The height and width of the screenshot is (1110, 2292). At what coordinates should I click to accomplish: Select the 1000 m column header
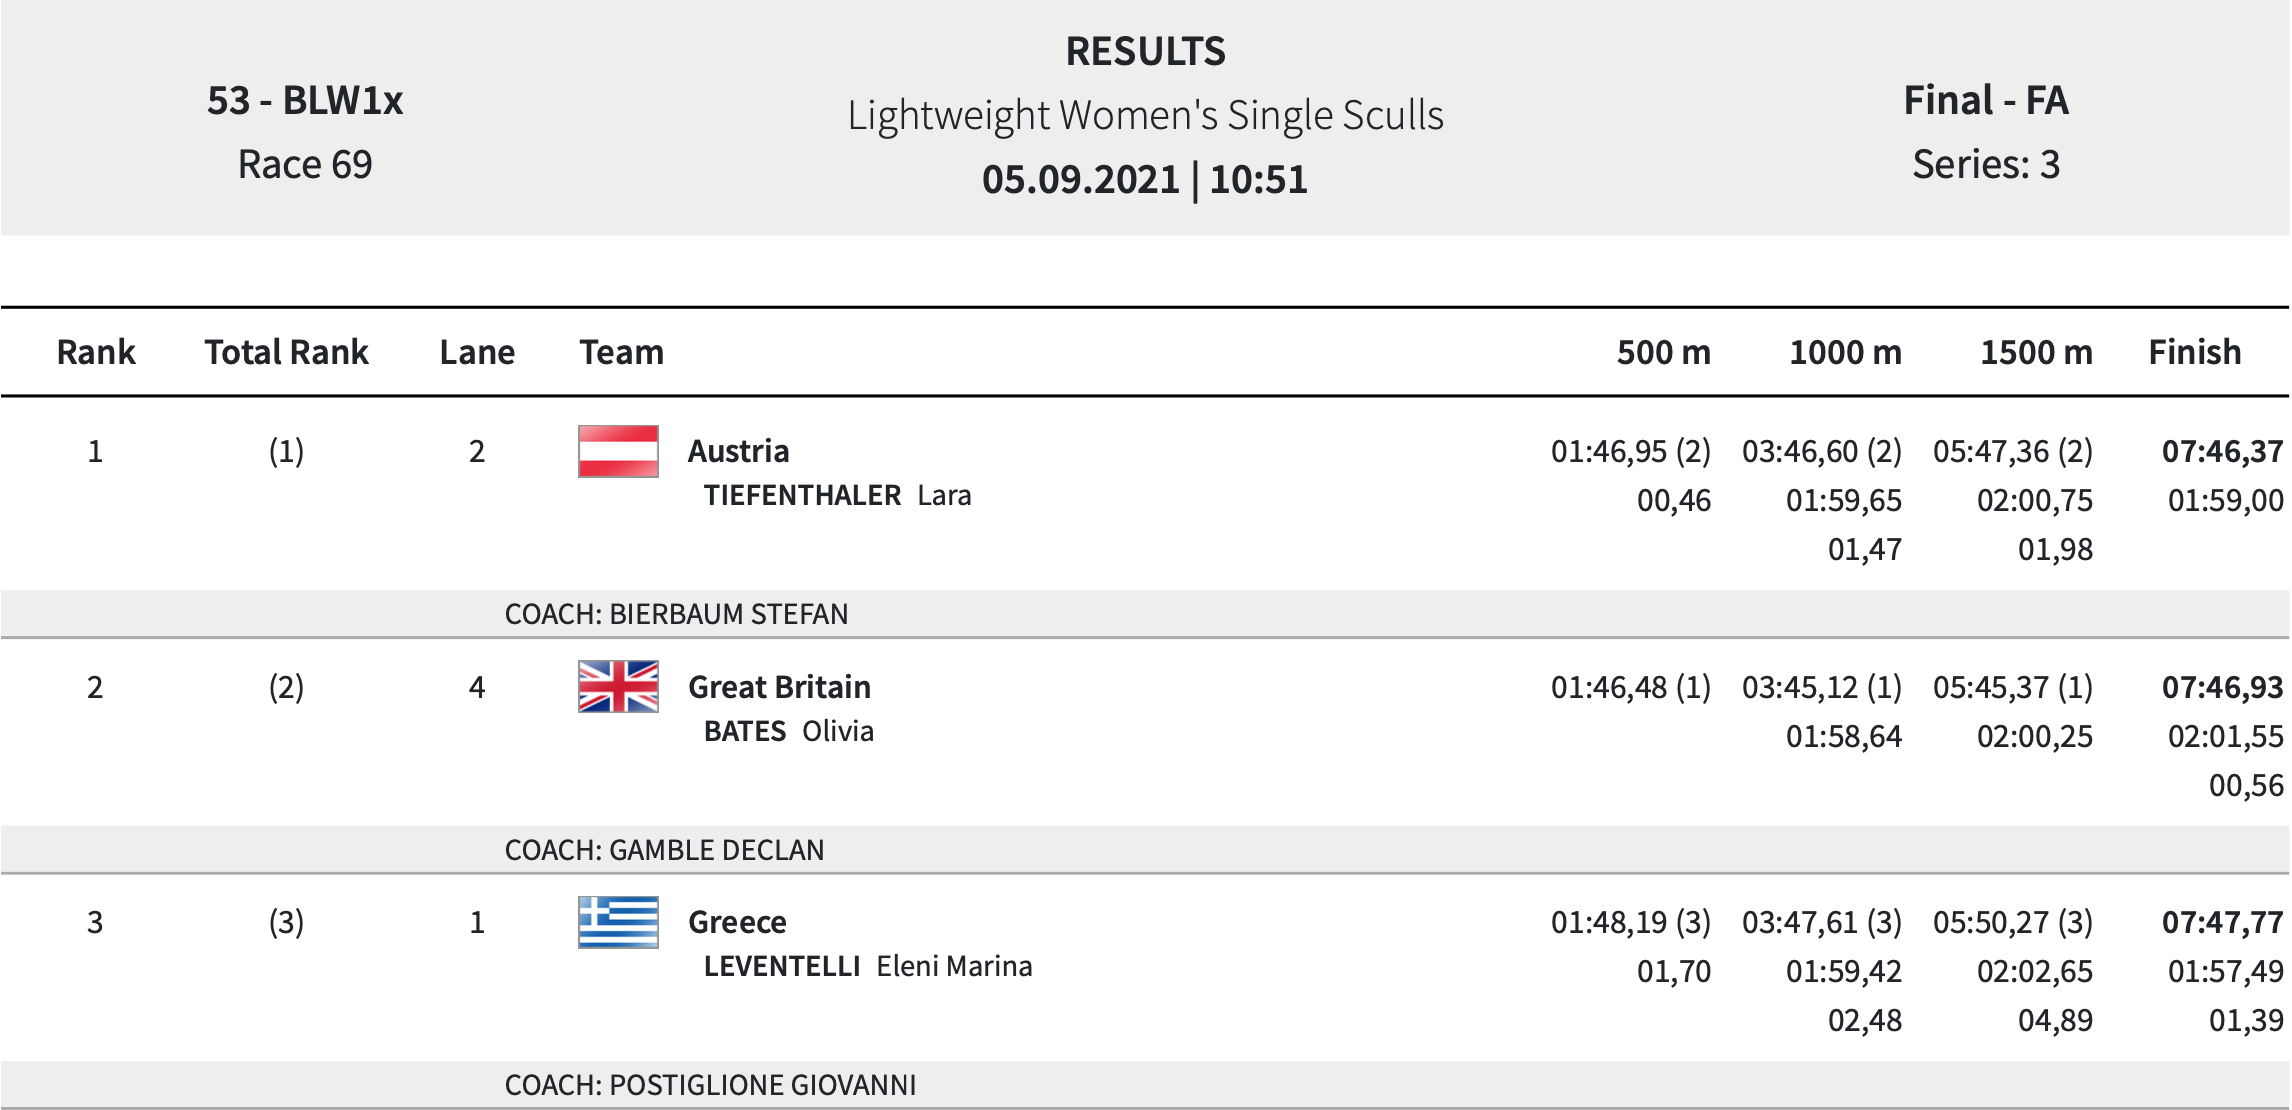(1845, 352)
